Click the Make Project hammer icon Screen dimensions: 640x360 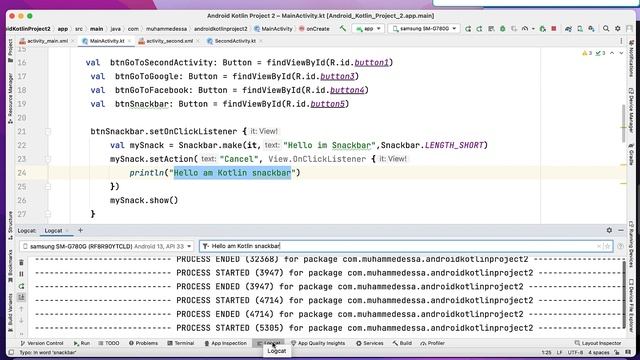(343, 29)
